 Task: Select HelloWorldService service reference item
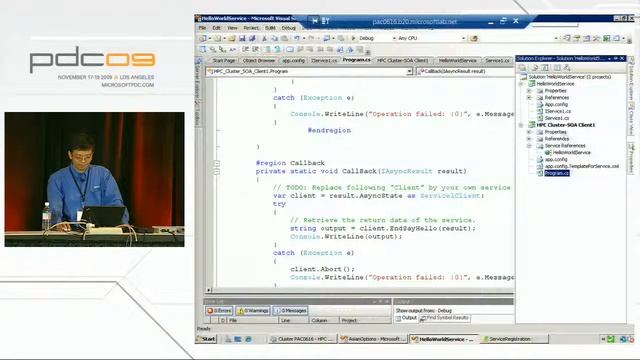572,153
